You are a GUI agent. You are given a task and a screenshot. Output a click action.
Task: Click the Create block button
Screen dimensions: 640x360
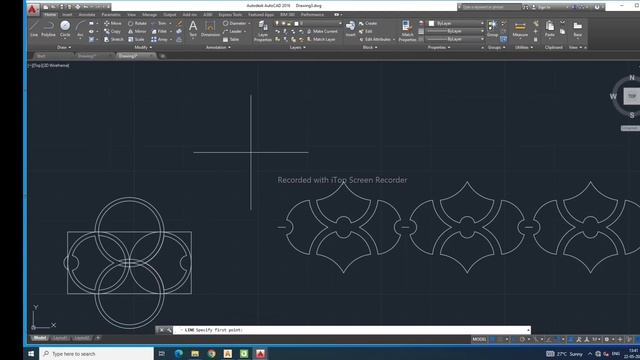point(368,24)
